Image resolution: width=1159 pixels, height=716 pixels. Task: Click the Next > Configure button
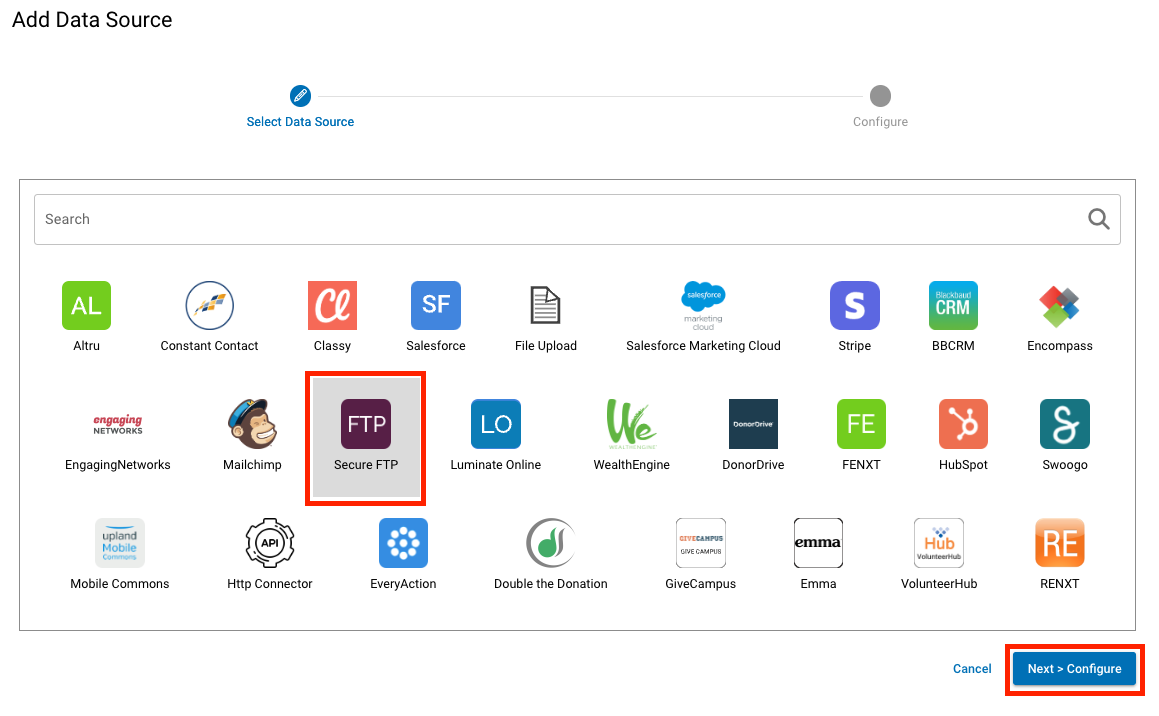coord(1074,668)
